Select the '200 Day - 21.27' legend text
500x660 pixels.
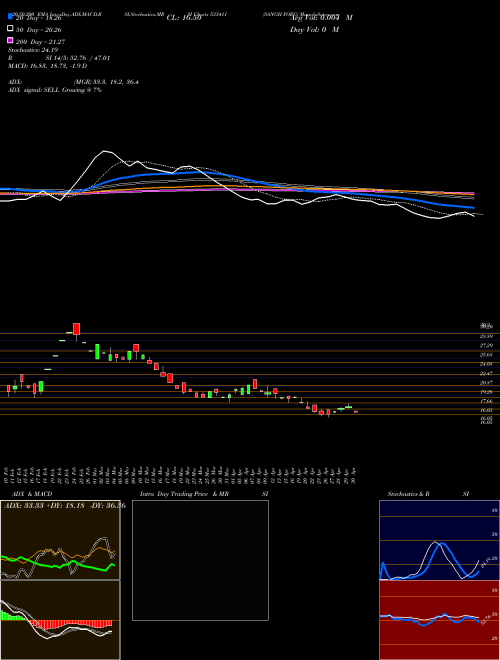coord(40,42)
